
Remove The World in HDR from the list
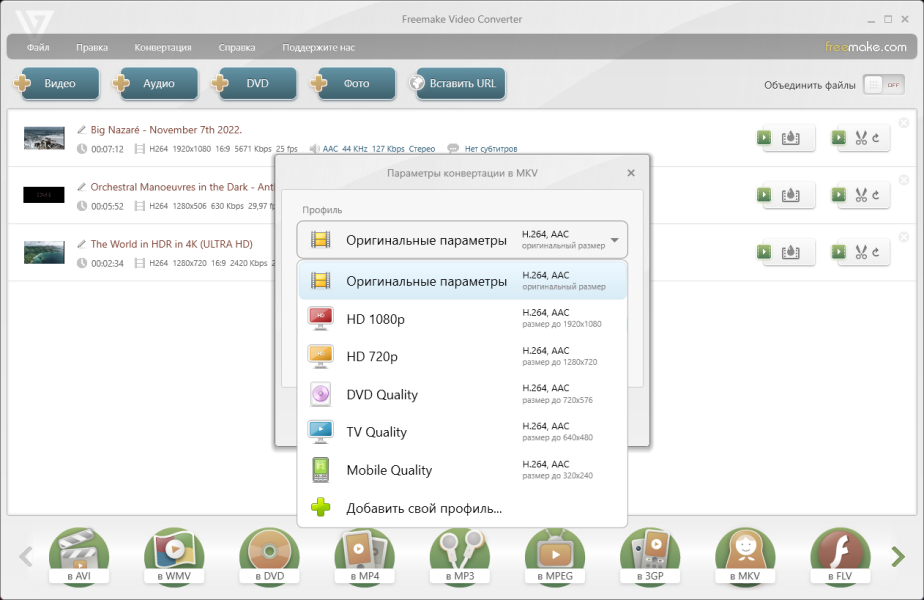click(903, 237)
